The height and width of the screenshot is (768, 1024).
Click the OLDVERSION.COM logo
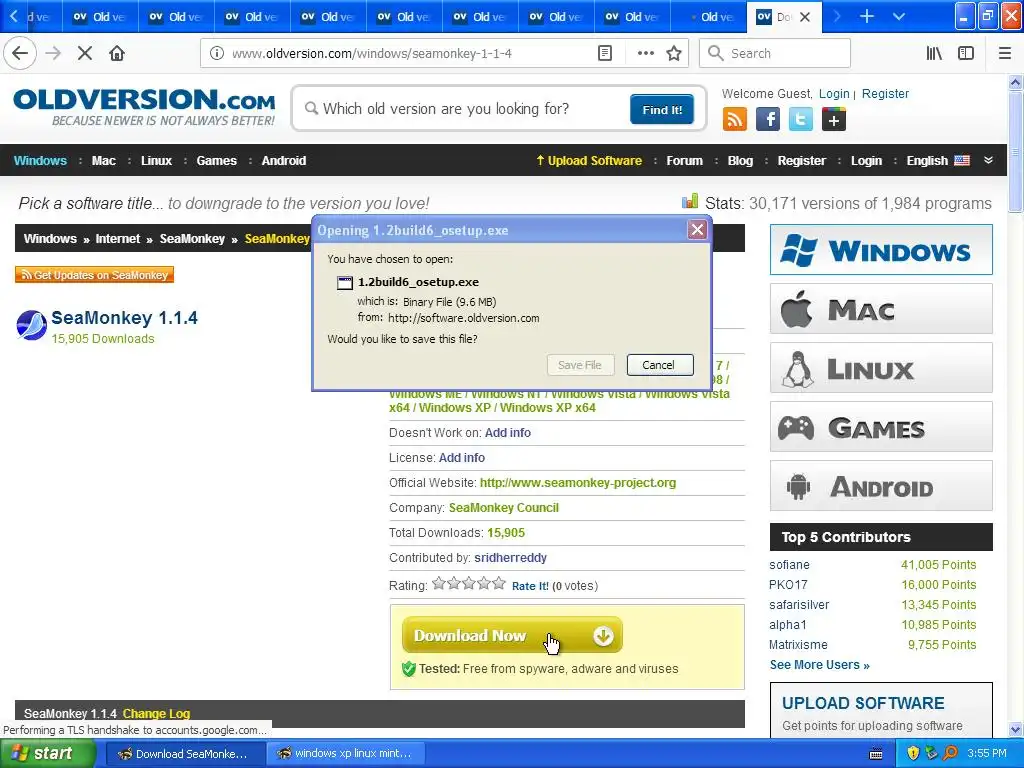coord(144,107)
